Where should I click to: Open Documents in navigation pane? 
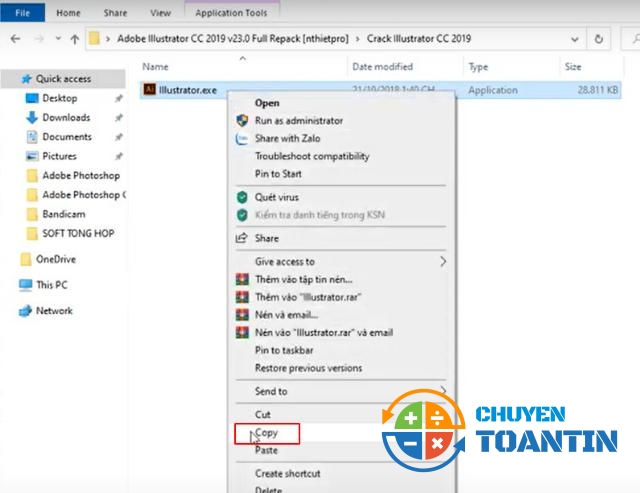[x=67, y=137]
